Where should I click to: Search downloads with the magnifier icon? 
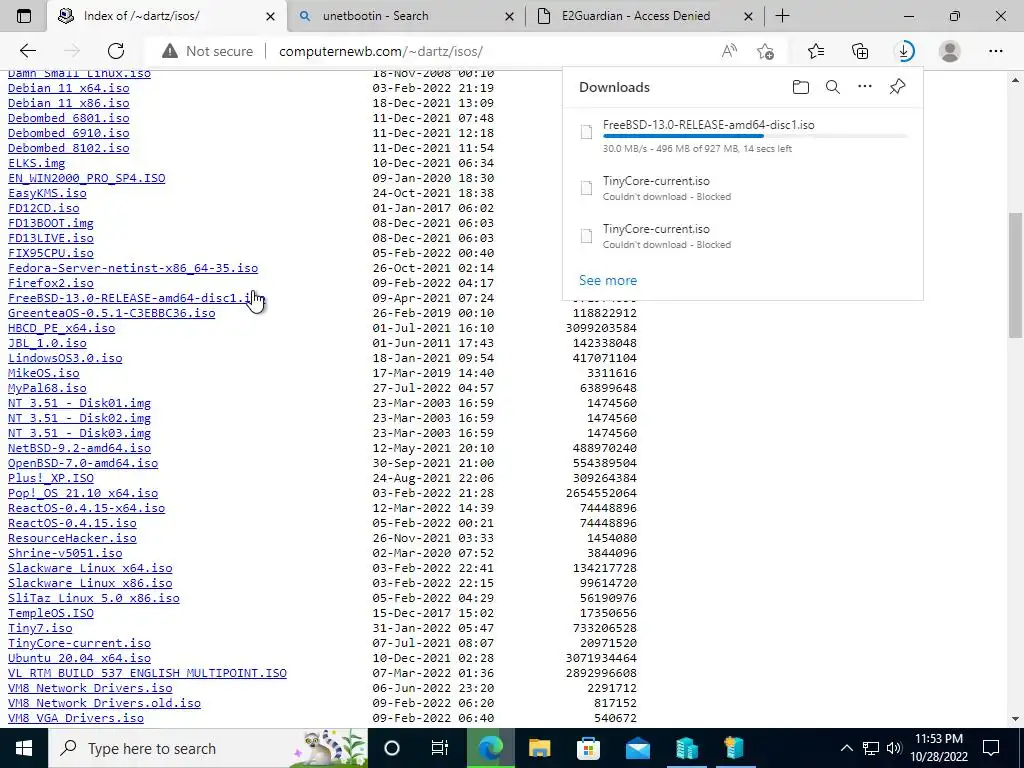(833, 87)
